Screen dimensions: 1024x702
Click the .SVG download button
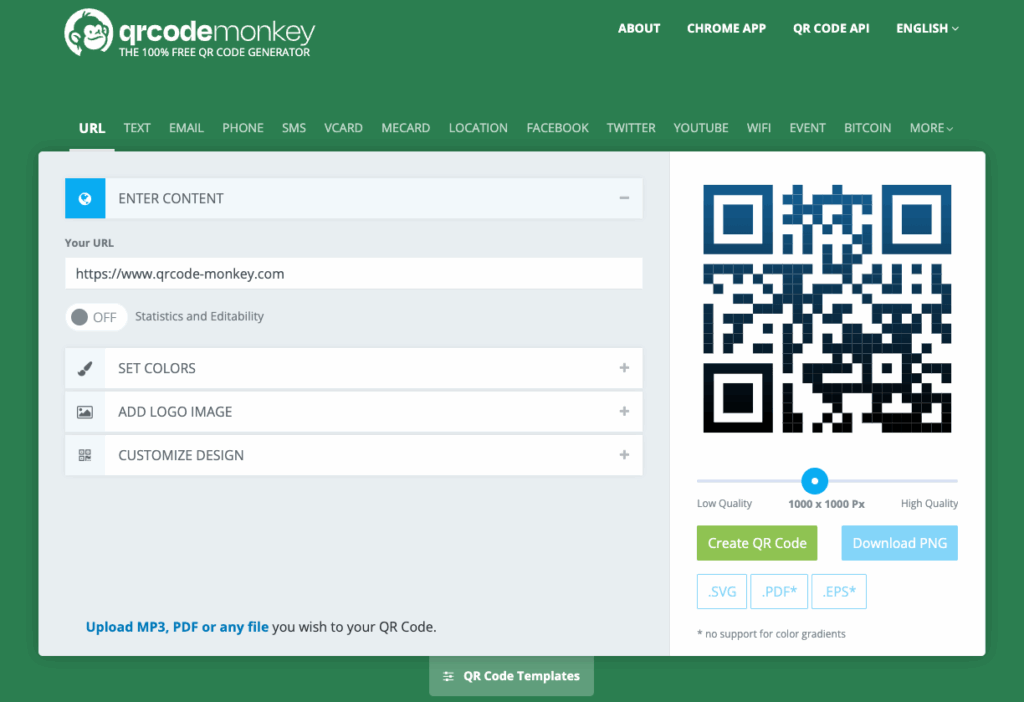click(721, 591)
